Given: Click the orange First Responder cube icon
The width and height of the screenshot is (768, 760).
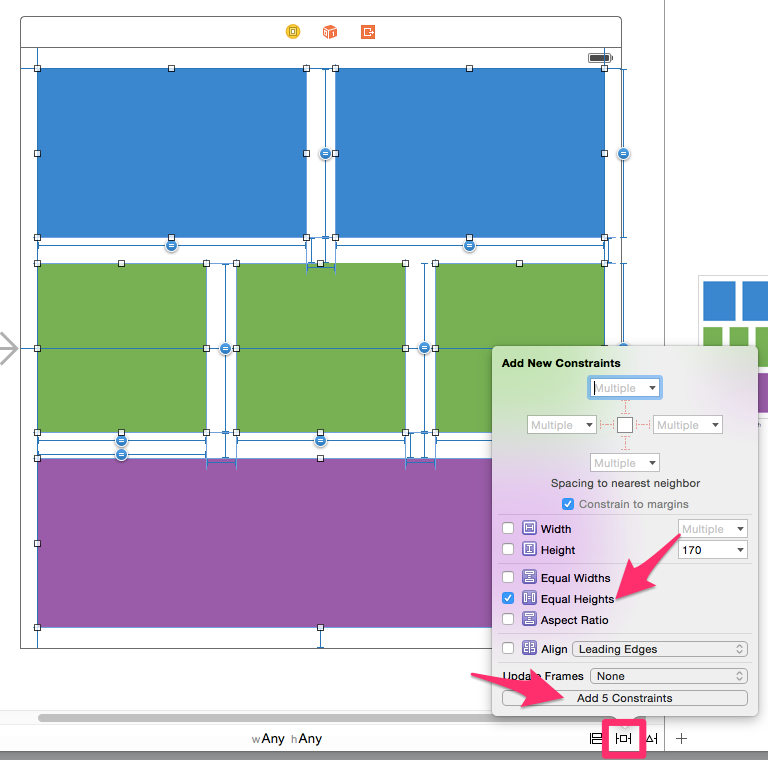Looking at the screenshot, I should 330,32.
